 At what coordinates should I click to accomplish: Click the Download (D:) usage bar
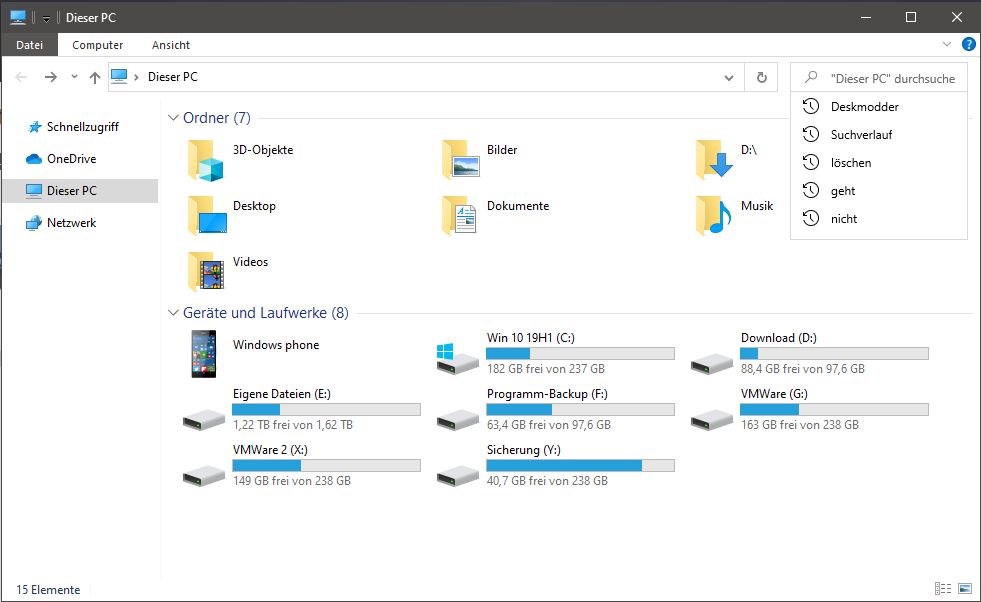834,354
